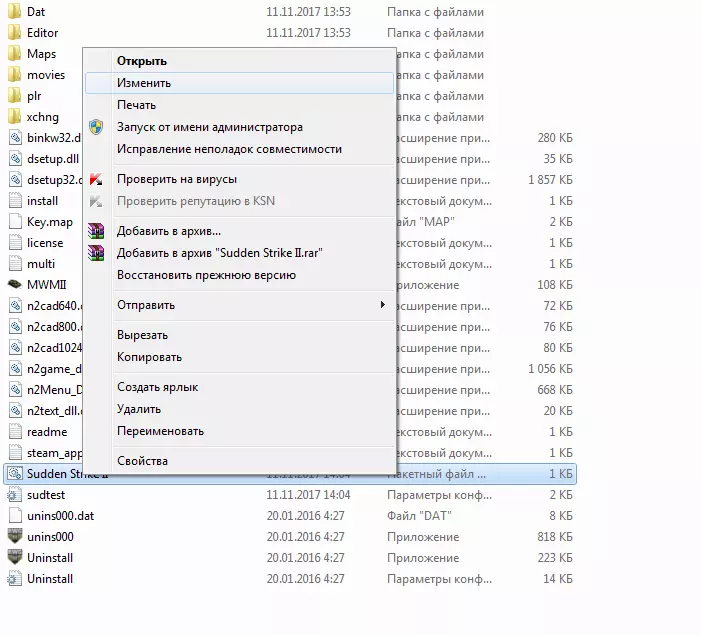This screenshot has height=635, width=701.
Task: Click the administrator shield icon
Action: (x=96, y=127)
